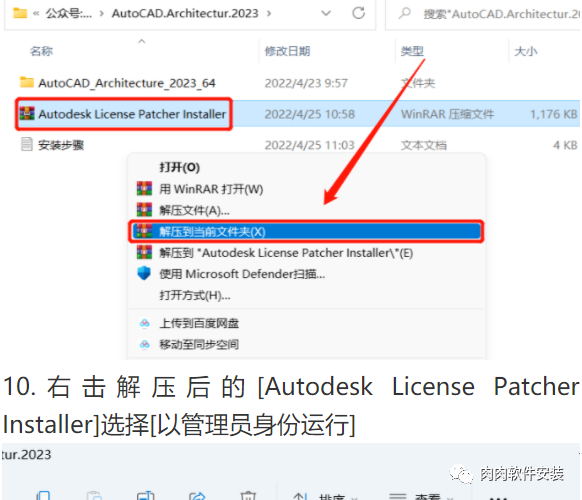Viewport: 582px width, 500px height.
Task: Click the 4 KB size cell
Action: (x=565, y=145)
